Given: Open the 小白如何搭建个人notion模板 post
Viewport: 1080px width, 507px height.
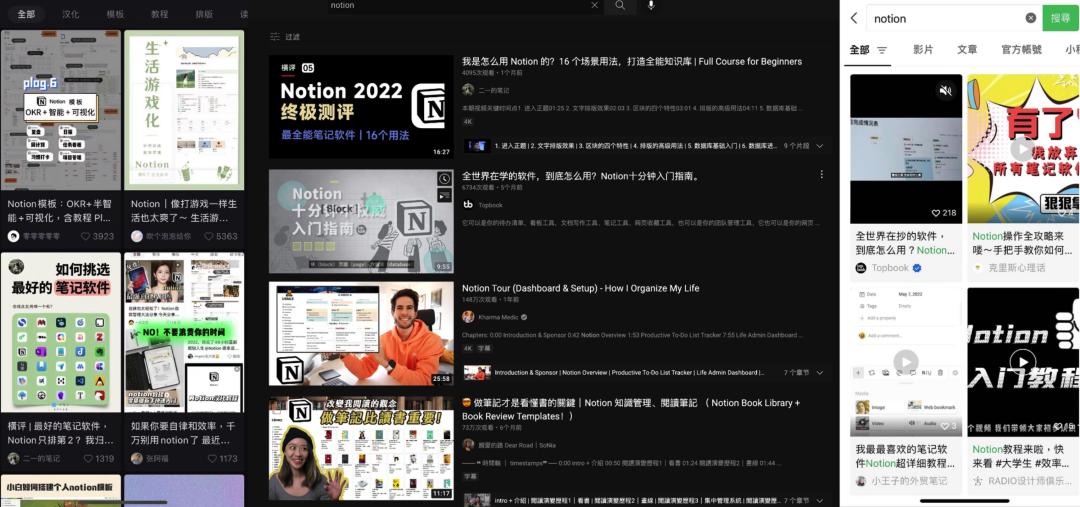Looking at the screenshot, I should tap(61, 490).
